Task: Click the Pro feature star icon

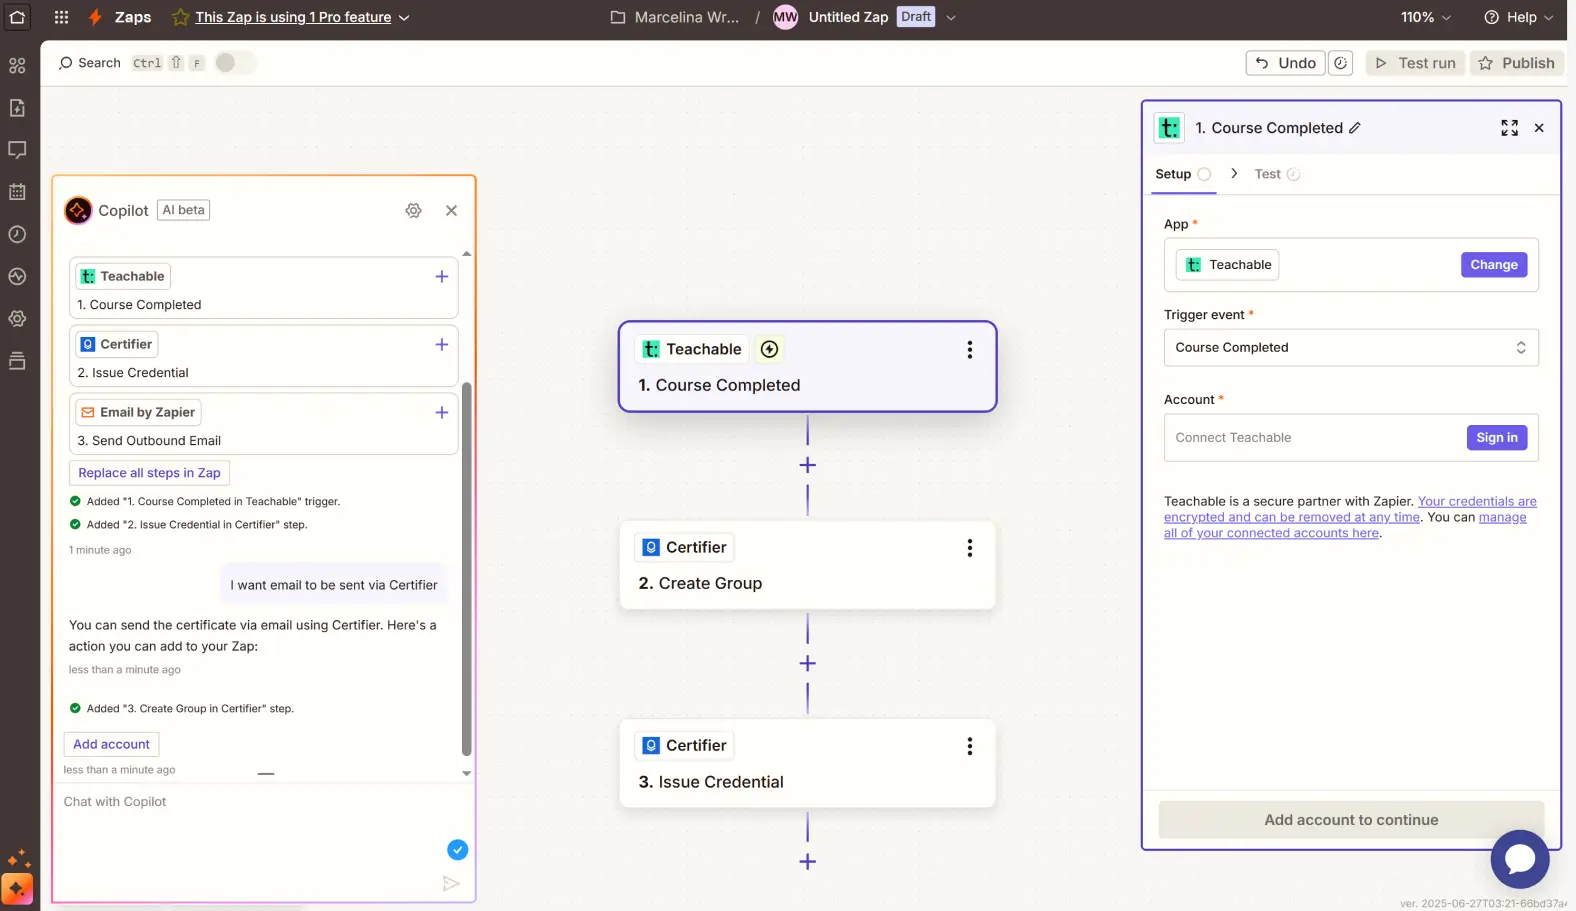Action: tap(180, 17)
